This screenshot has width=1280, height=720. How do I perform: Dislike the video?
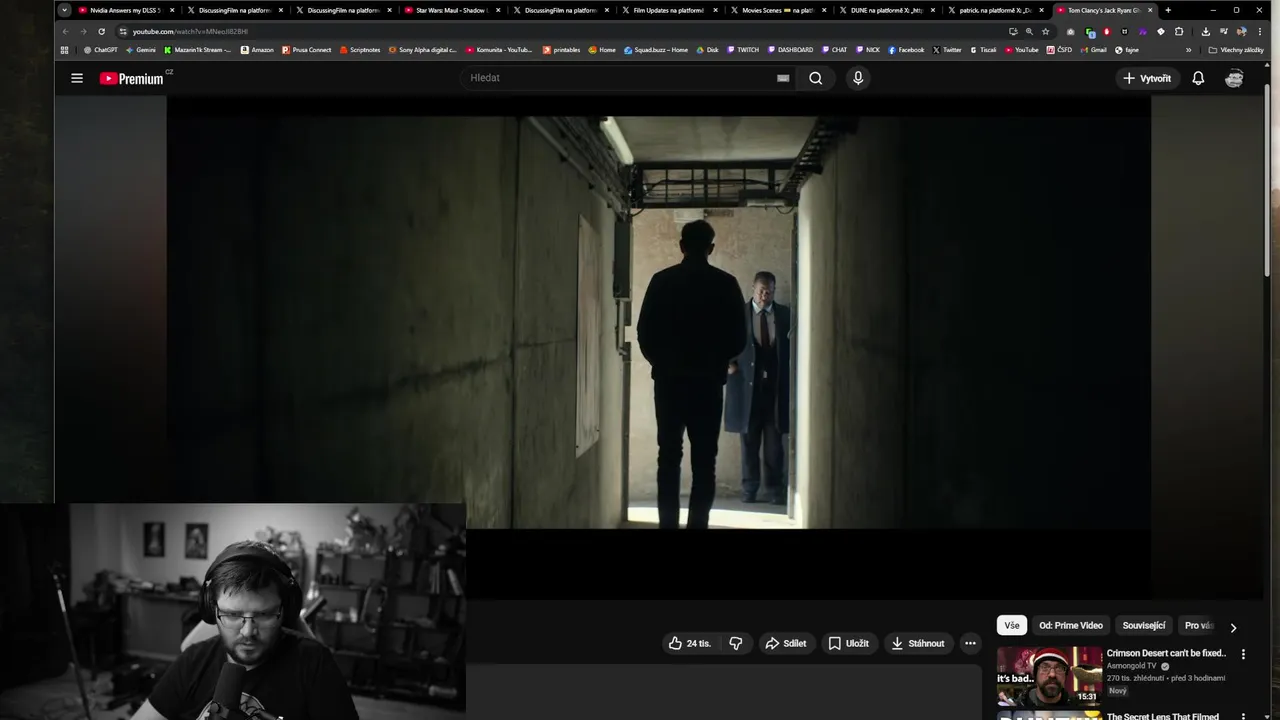pyautogui.click(x=736, y=643)
